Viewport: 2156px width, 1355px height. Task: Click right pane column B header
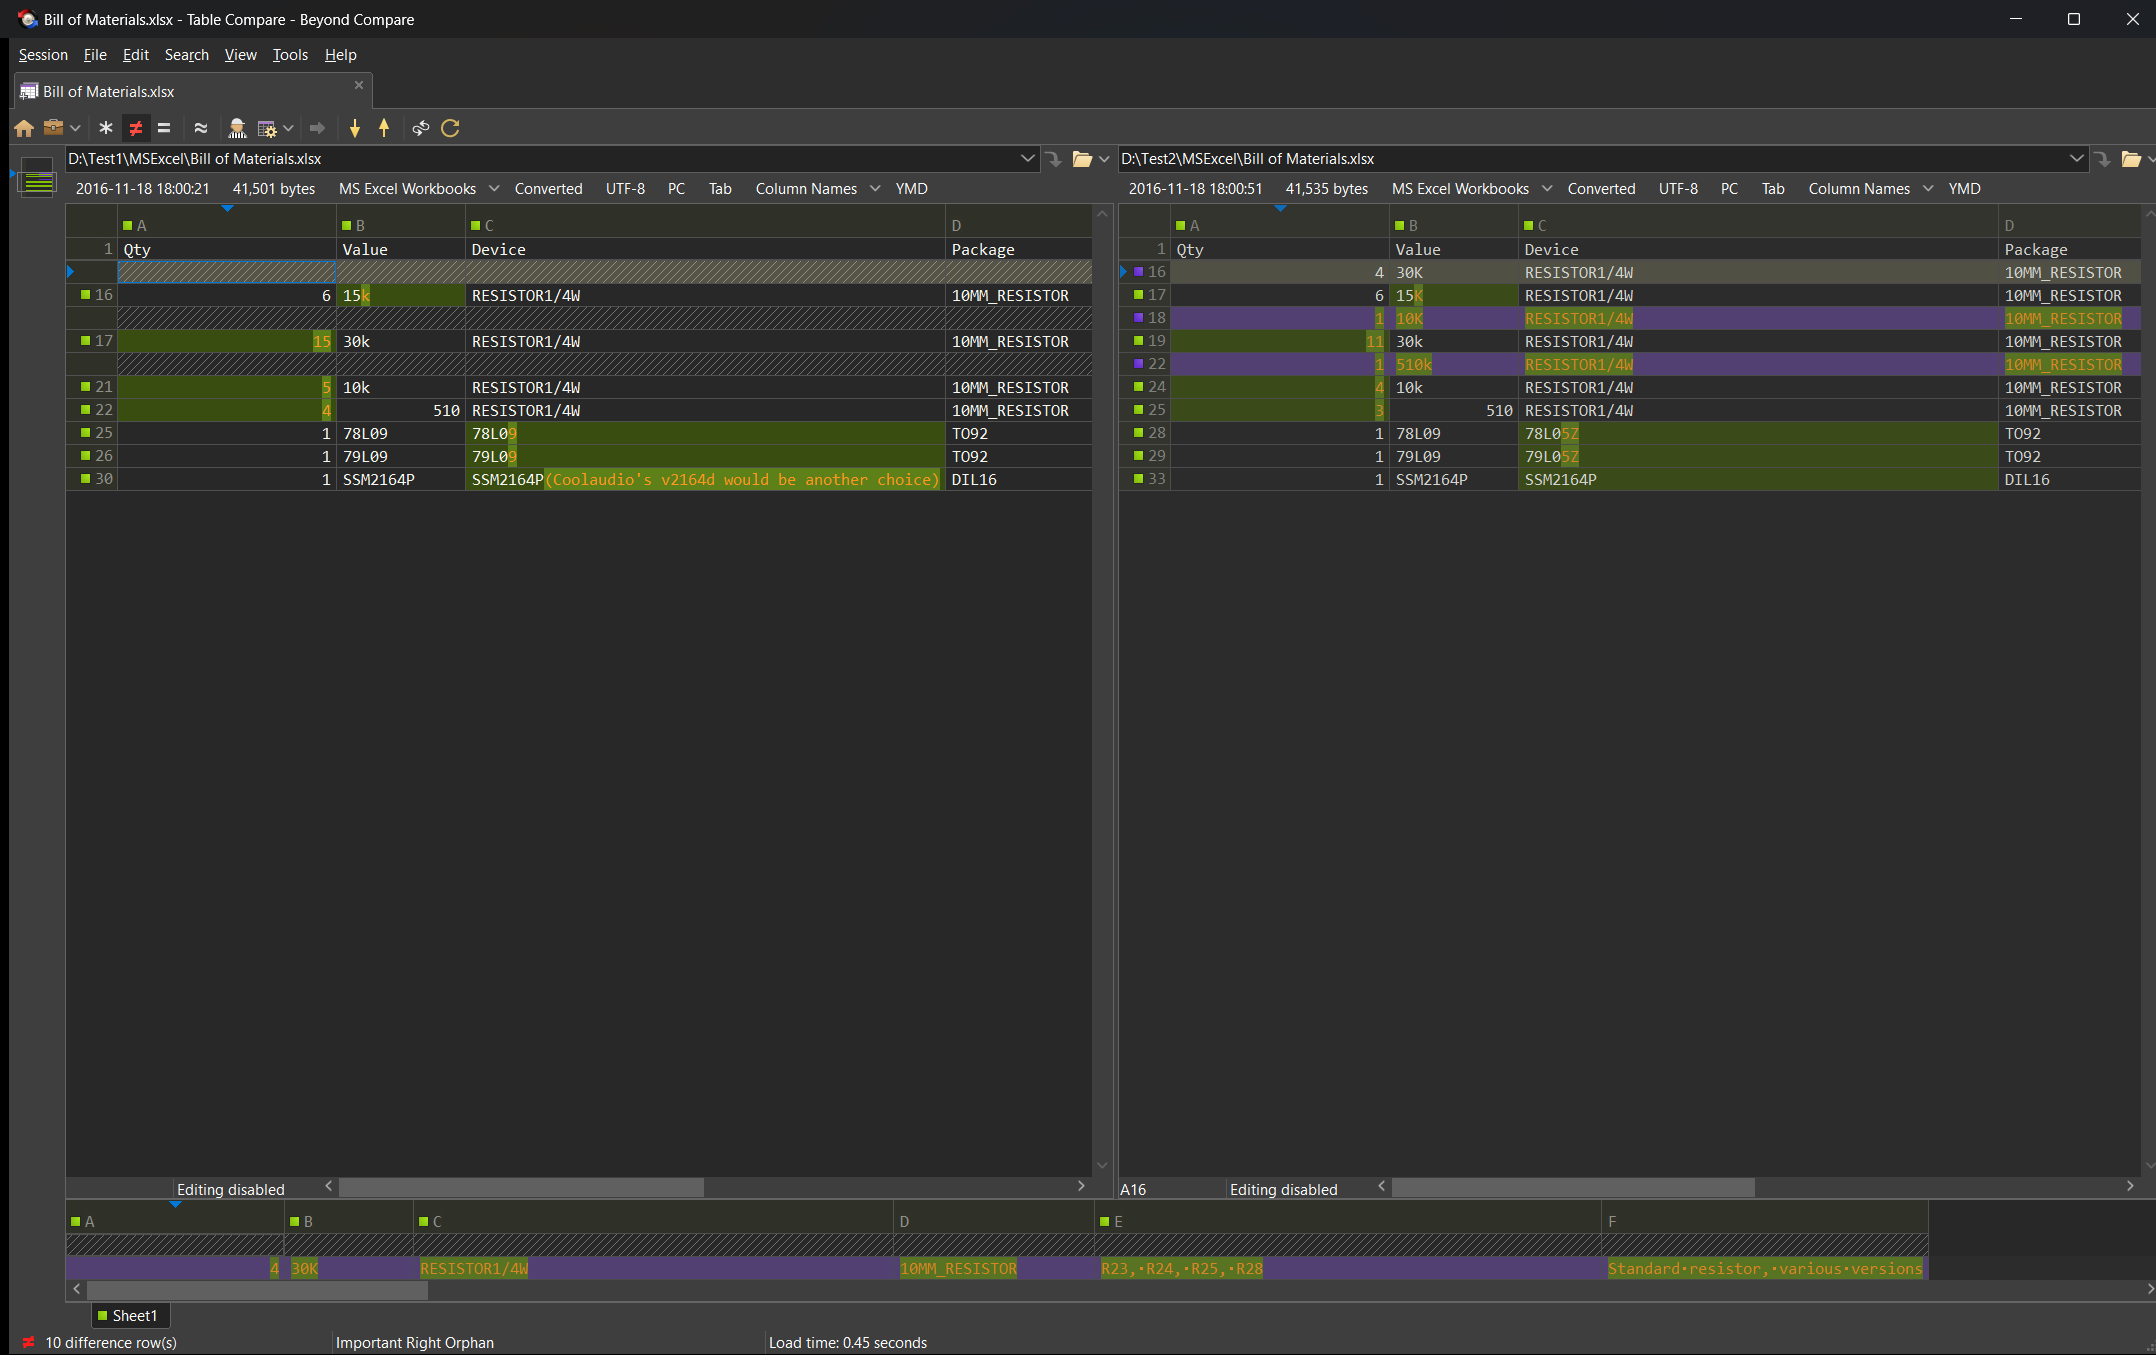(x=1454, y=226)
